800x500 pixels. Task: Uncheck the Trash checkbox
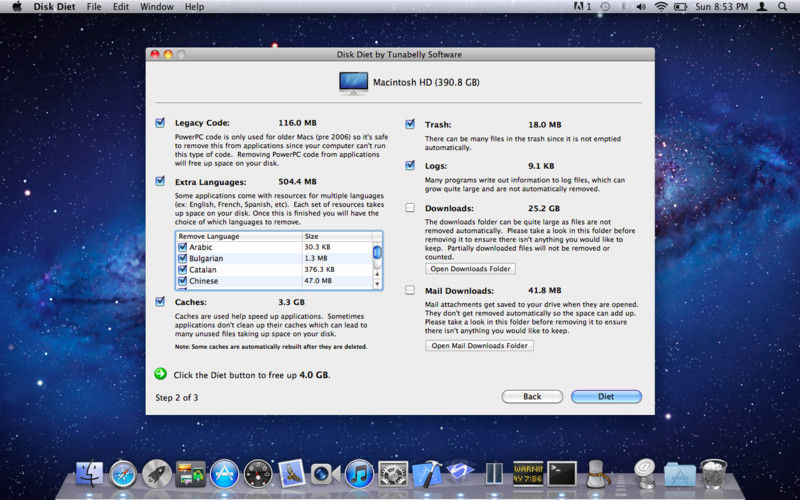click(410, 124)
